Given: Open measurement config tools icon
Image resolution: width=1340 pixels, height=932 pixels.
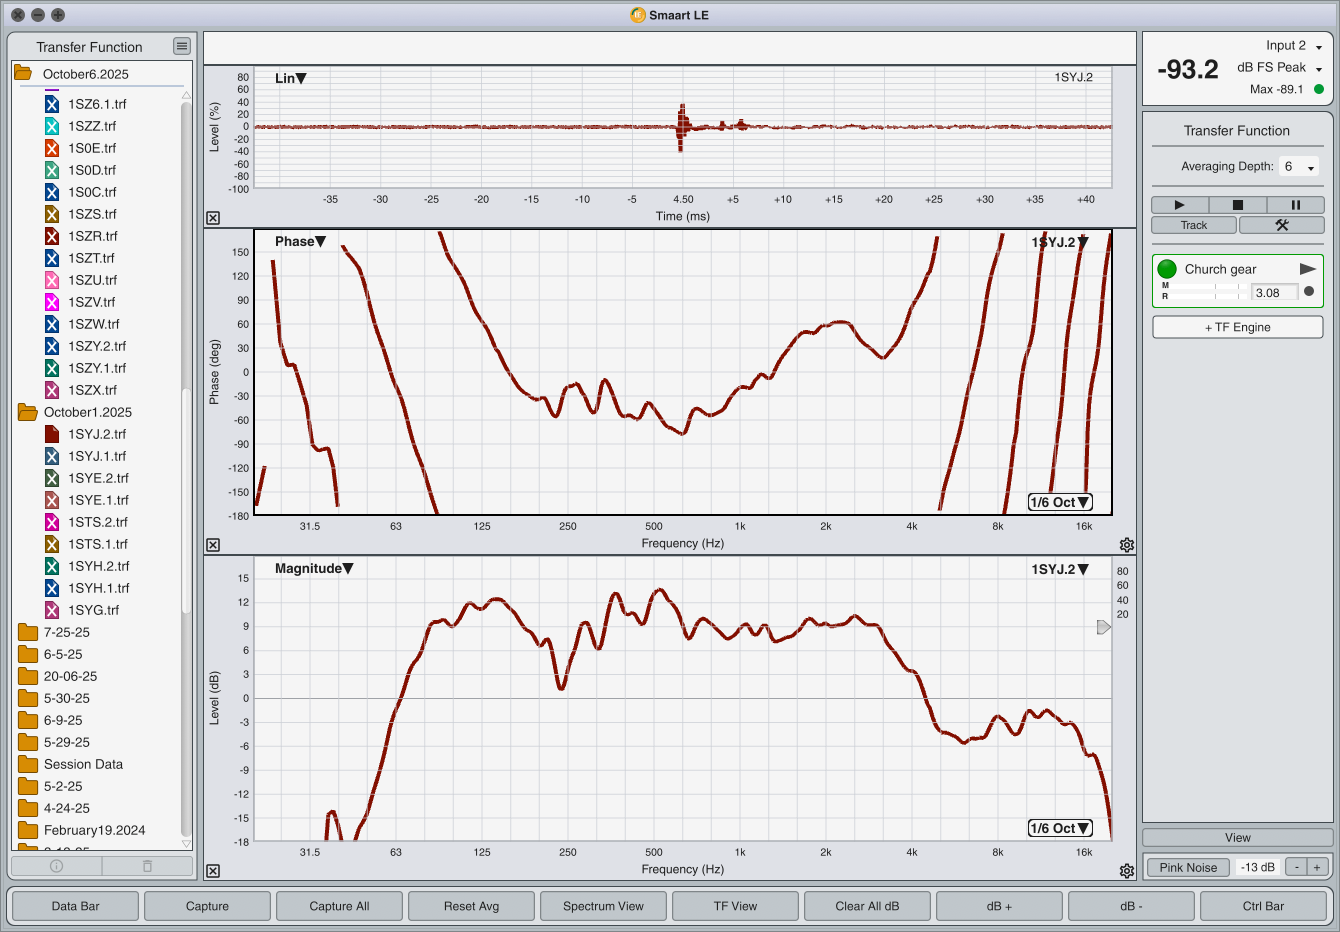Looking at the screenshot, I should pos(1282,225).
